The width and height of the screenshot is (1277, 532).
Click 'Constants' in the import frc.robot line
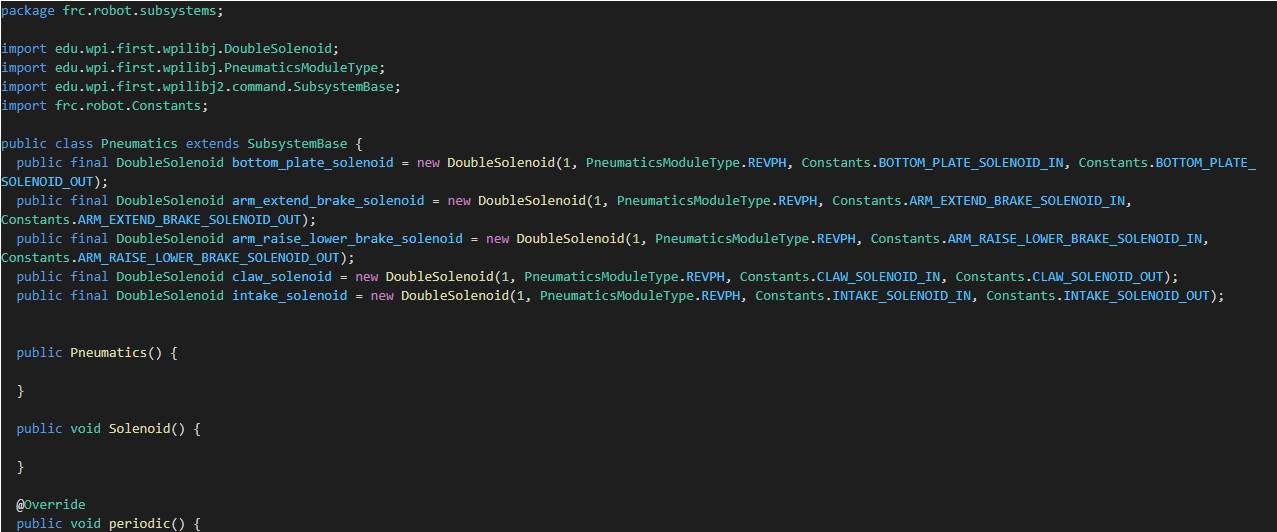166,105
